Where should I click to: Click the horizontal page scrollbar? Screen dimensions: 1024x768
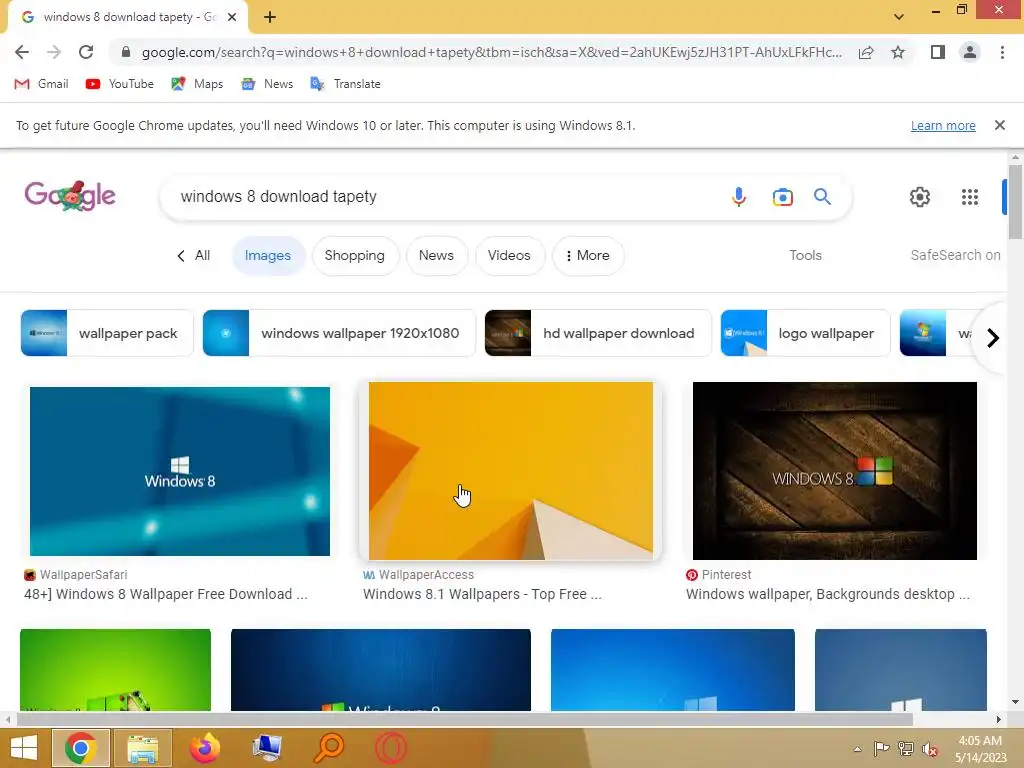point(464,720)
